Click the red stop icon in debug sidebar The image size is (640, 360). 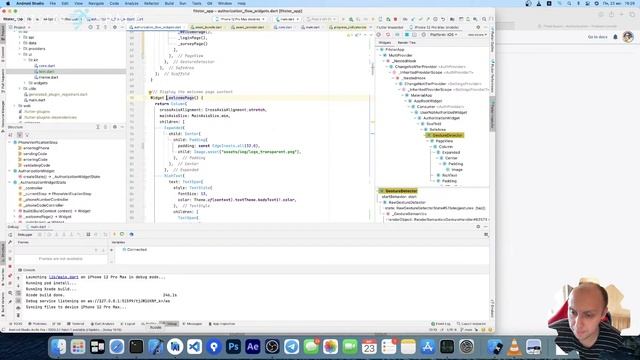pyautogui.click(x=10, y=267)
